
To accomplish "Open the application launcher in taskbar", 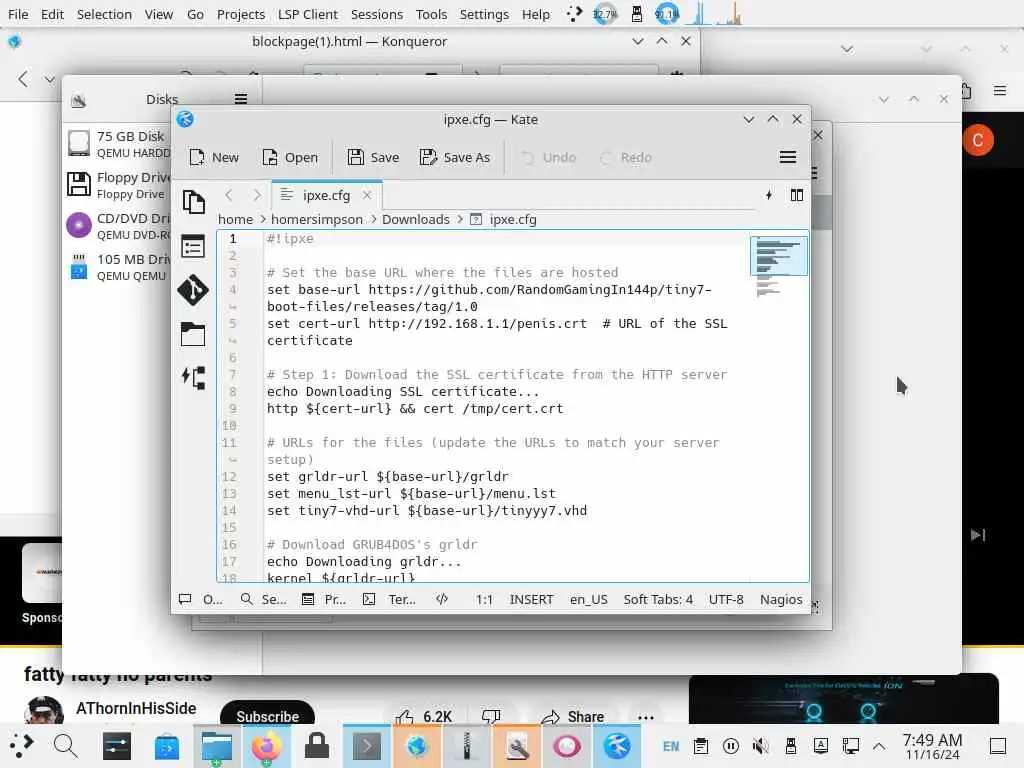I will point(22,746).
